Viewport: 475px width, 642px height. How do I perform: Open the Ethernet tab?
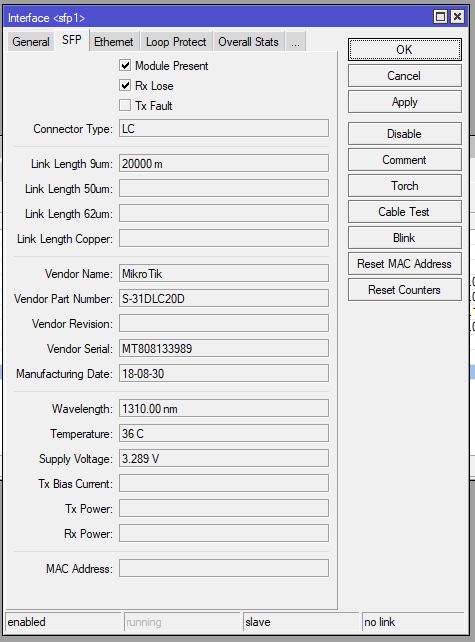[114, 42]
